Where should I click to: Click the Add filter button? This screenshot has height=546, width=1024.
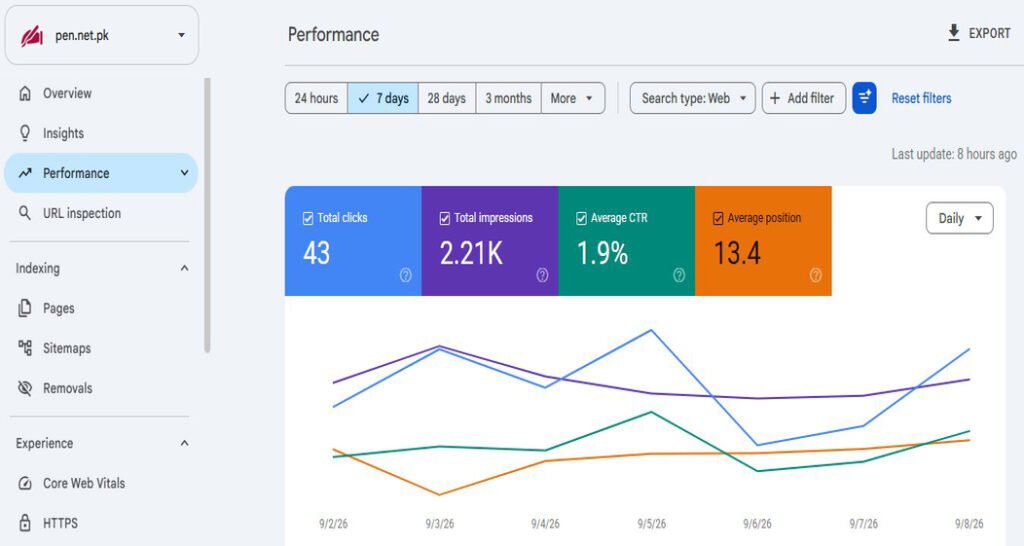point(803,98)
